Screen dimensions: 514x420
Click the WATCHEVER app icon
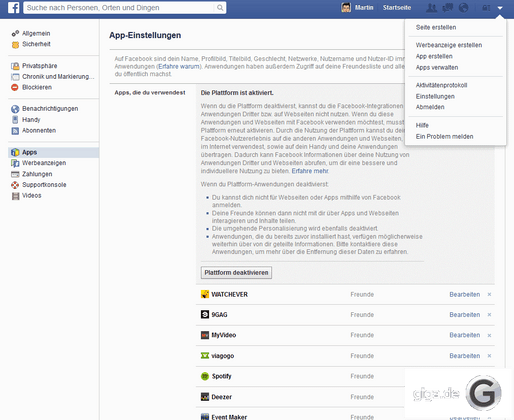click(x=205, y=294)
